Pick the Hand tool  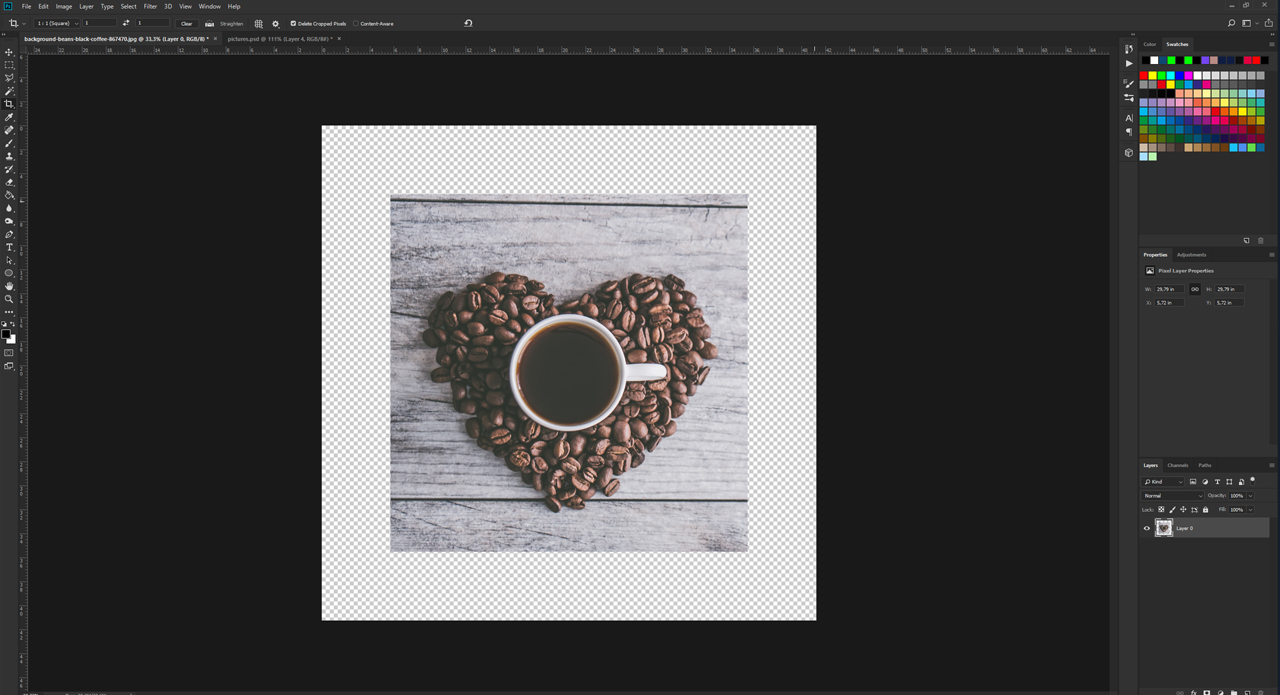pyautogui.click(x=9, y=285)
